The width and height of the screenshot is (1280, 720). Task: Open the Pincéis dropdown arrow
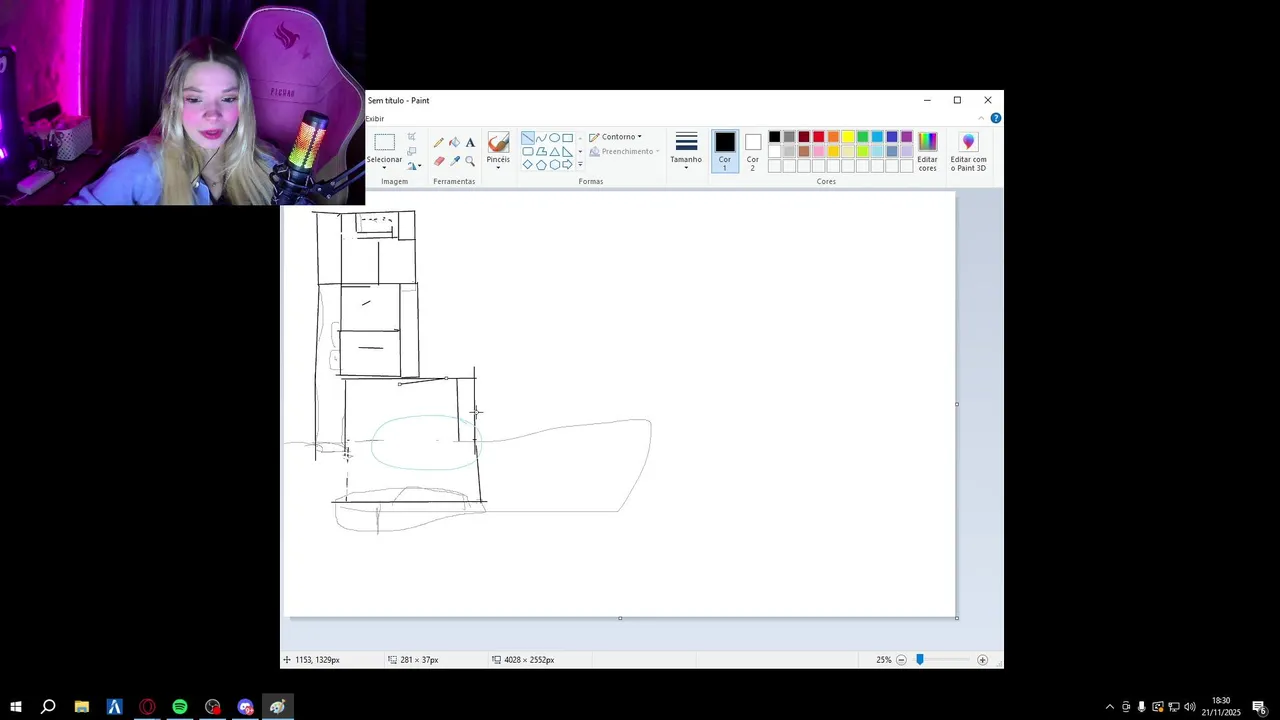(498, 168)
